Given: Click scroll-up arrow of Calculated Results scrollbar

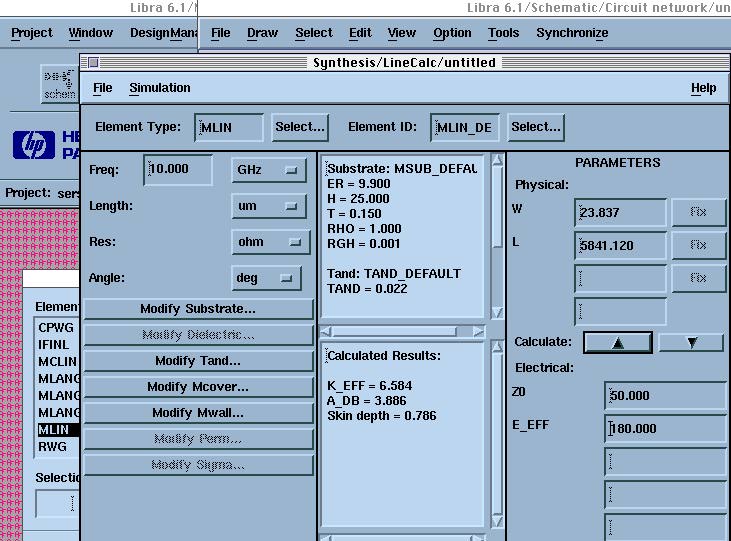Looking at the screenshot, I should point(497,347).
